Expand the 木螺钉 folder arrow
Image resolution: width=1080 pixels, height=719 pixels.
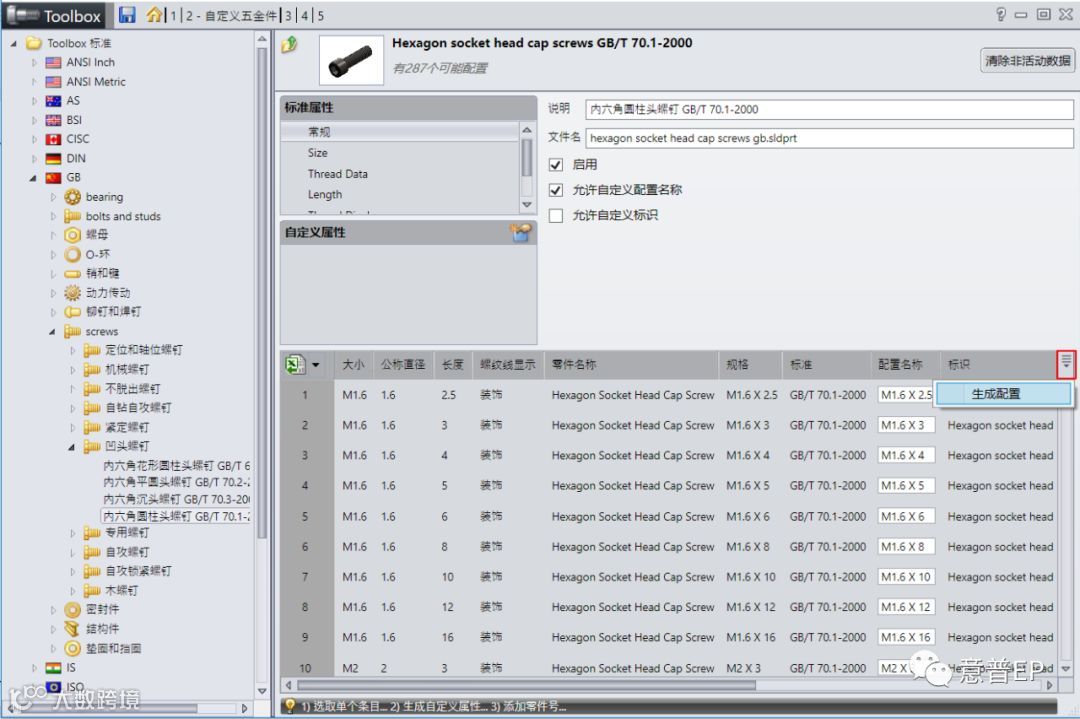(x=72, y=591)
